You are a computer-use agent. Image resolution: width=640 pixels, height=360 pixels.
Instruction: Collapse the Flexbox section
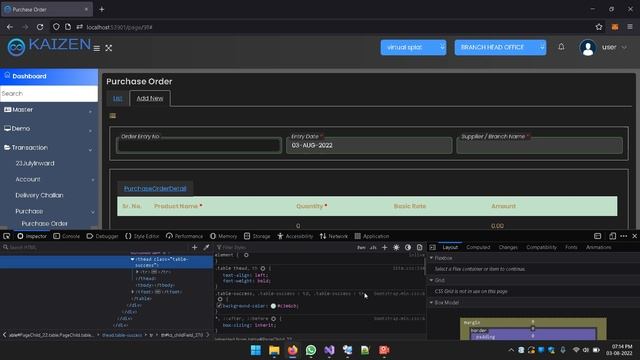coord(431,258)
